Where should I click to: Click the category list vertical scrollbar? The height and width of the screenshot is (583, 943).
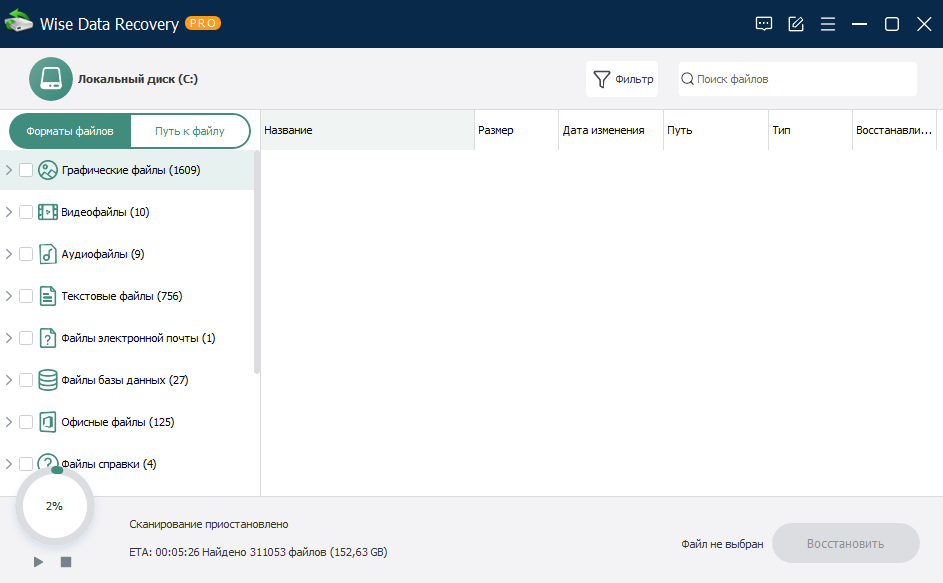pyautogui.click(x=257, y=262)
